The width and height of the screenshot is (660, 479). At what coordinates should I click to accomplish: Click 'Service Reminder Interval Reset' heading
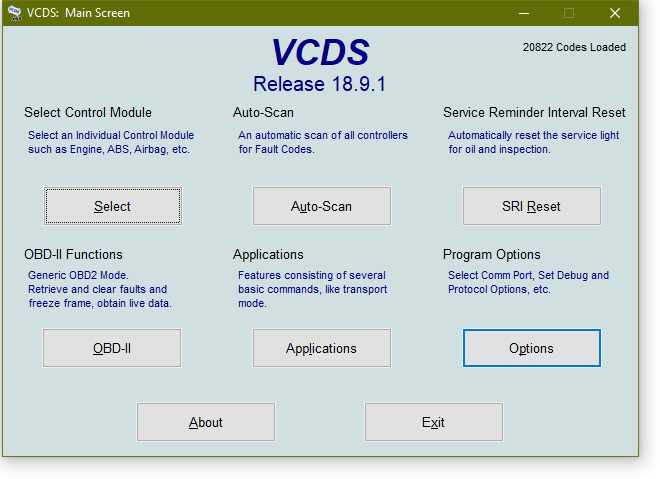(x=534, y=112)
